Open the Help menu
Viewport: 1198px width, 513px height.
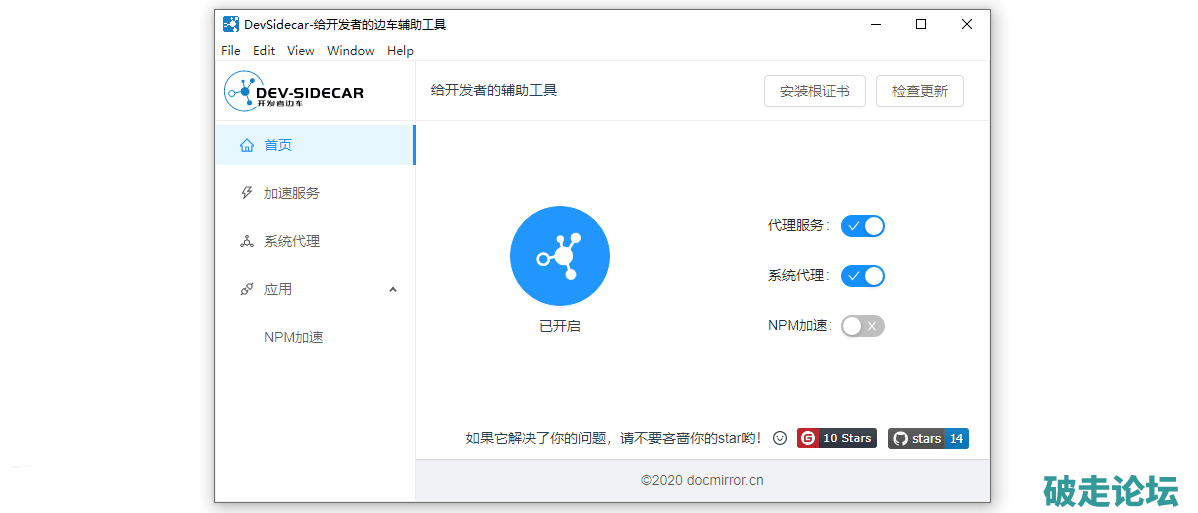pos(400,51)
